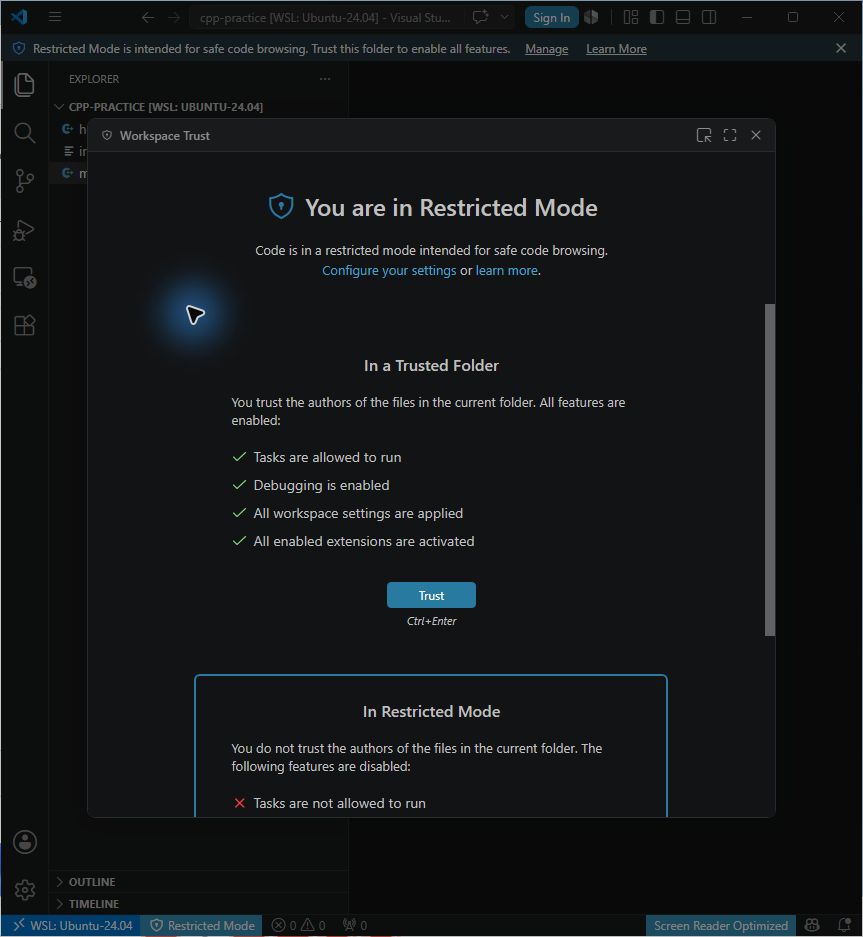
Task: Click the Trust button
Action: (432, 595)
